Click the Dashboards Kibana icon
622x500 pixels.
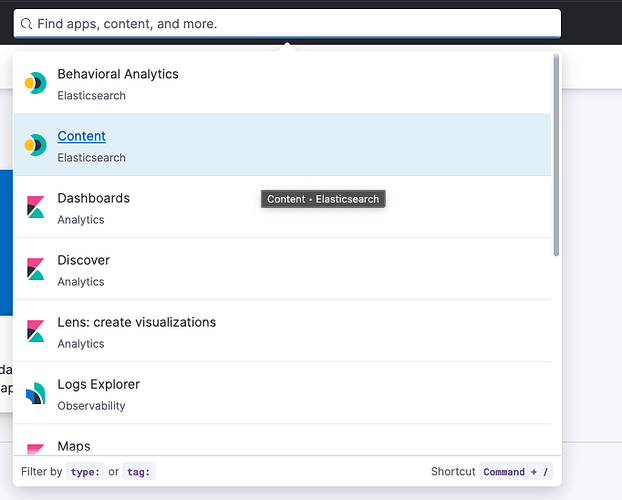click(36, 208)
